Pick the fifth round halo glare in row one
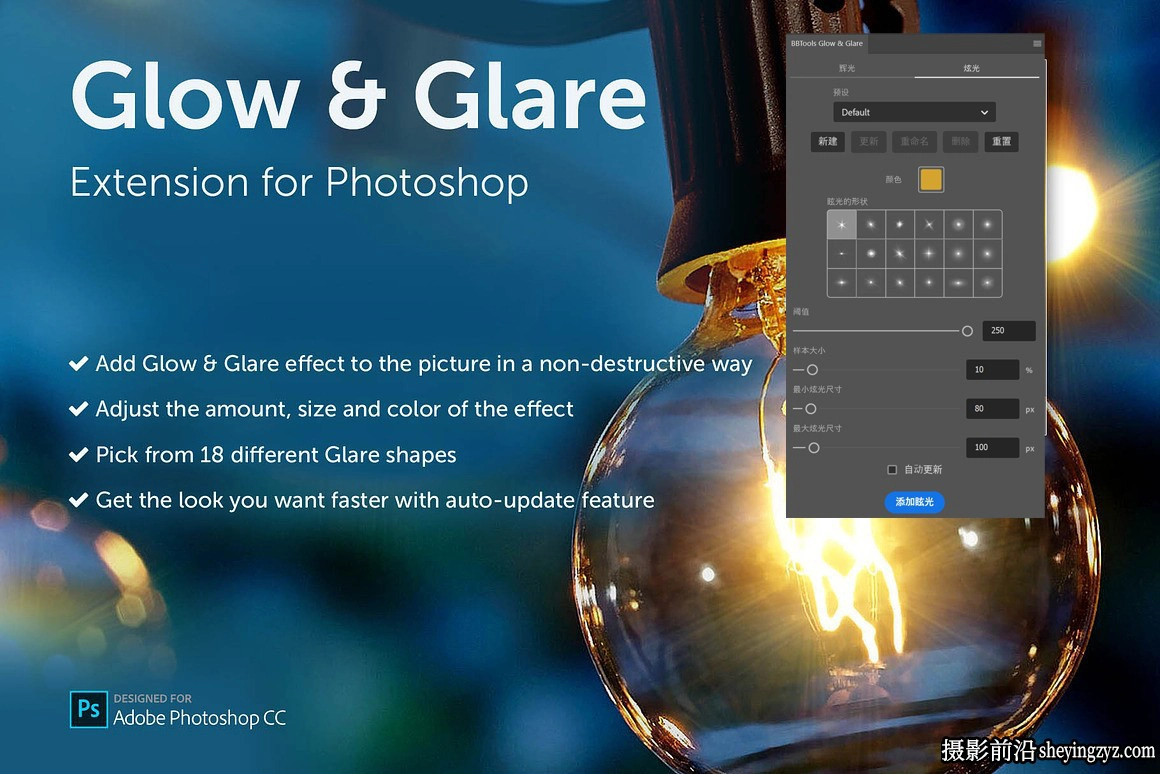Viewport: 1160px width, 774px height. click(x=958, y=225)
